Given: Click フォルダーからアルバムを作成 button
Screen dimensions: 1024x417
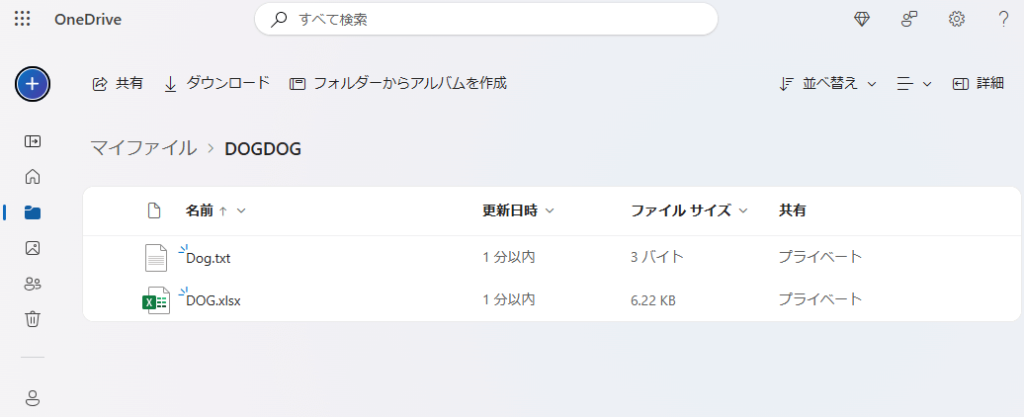Looking at the screenshot, I should pos(398,84).
